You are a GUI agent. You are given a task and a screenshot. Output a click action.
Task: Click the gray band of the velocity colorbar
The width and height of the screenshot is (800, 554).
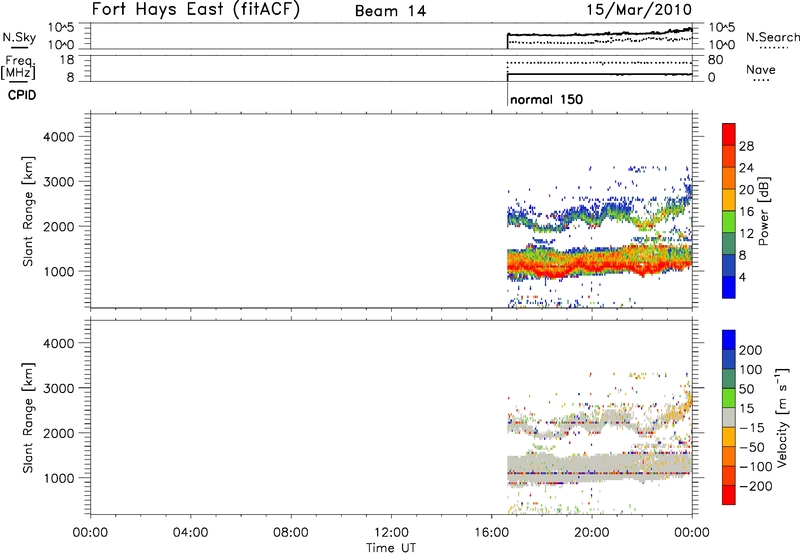[729, 417]
